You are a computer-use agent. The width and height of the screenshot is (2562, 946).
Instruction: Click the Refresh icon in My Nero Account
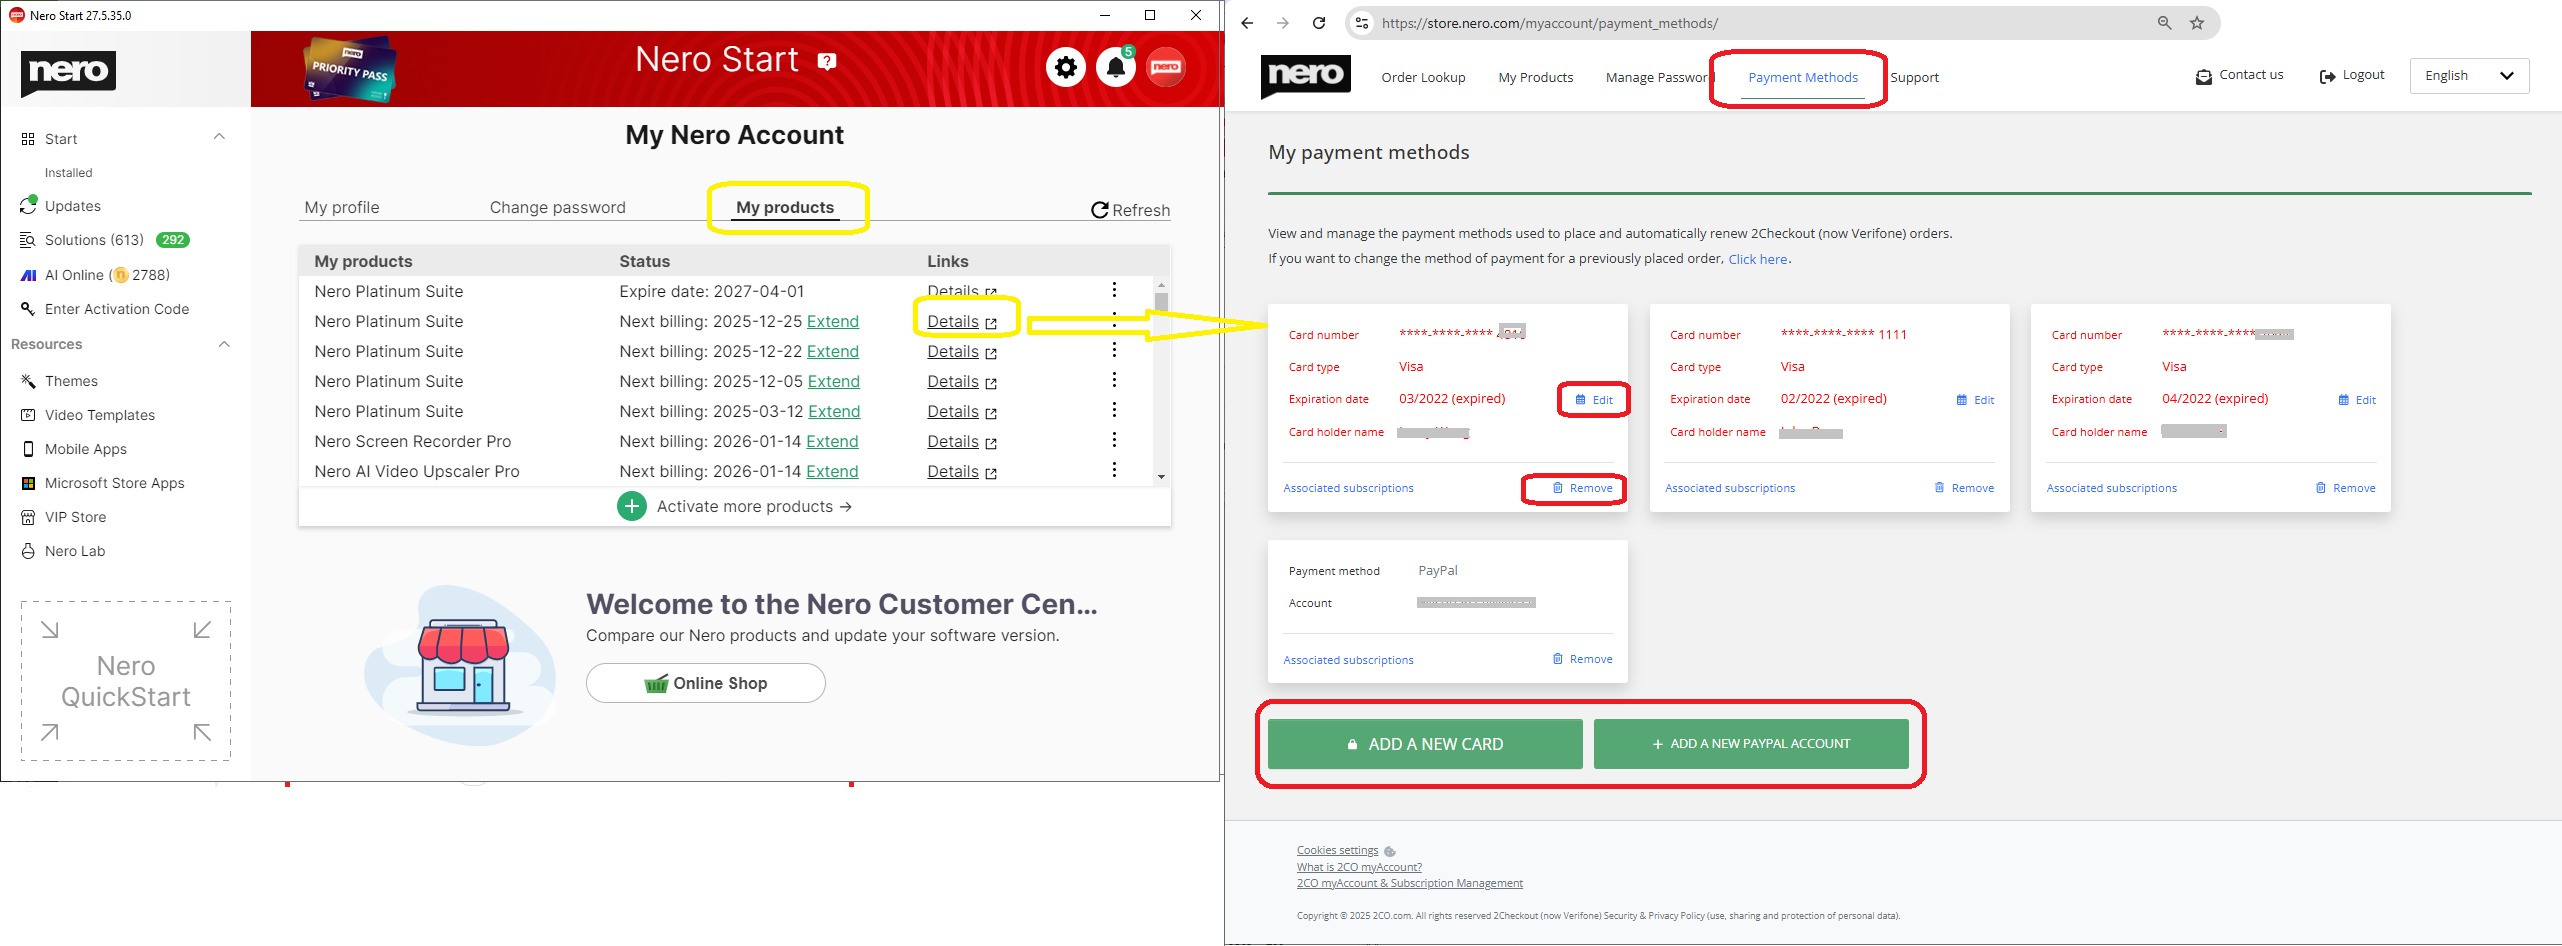(1100, 210)
